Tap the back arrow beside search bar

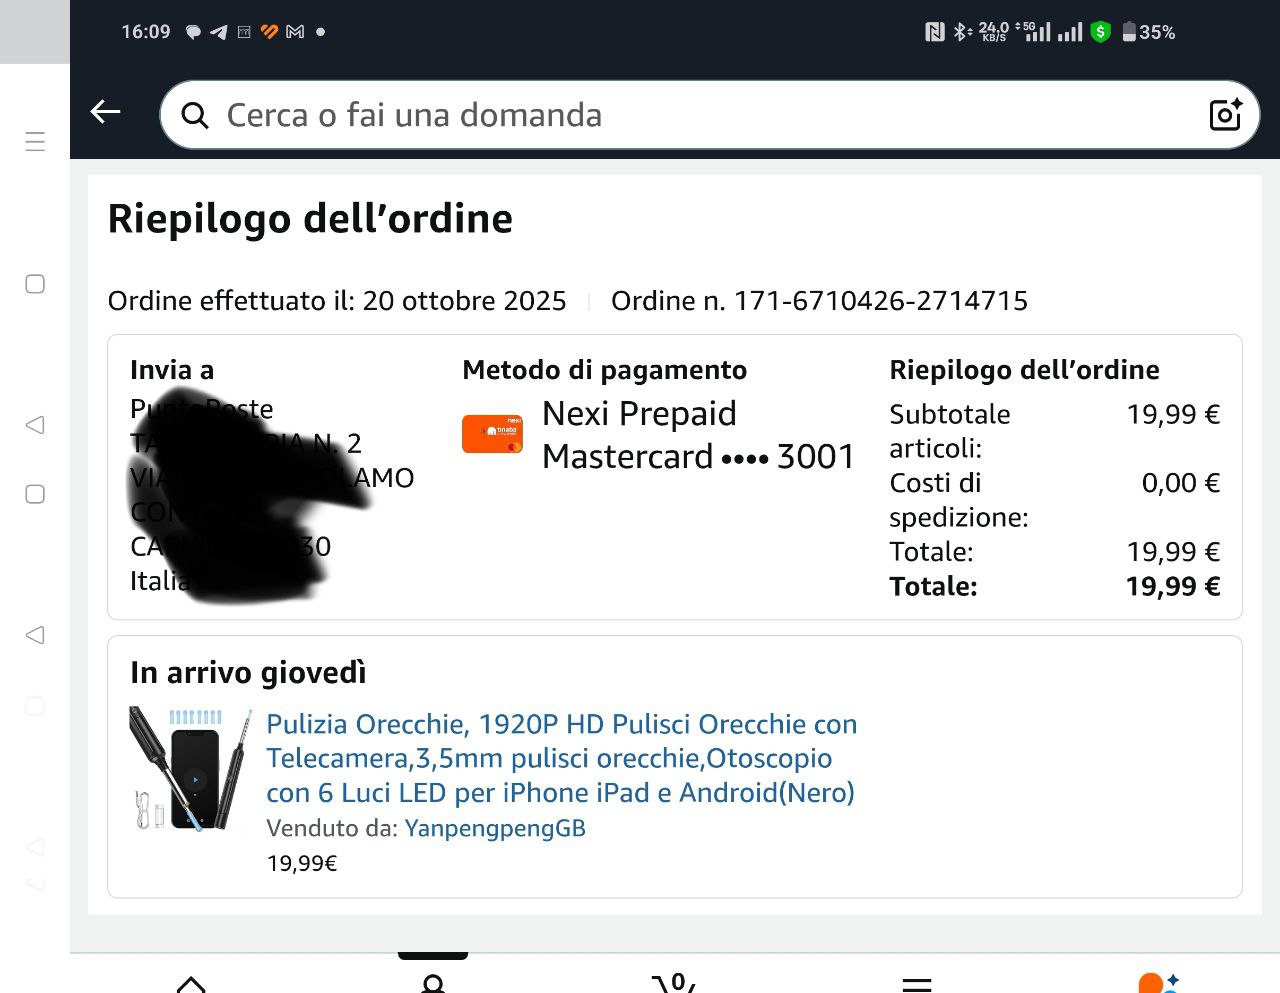pos(105,112)
